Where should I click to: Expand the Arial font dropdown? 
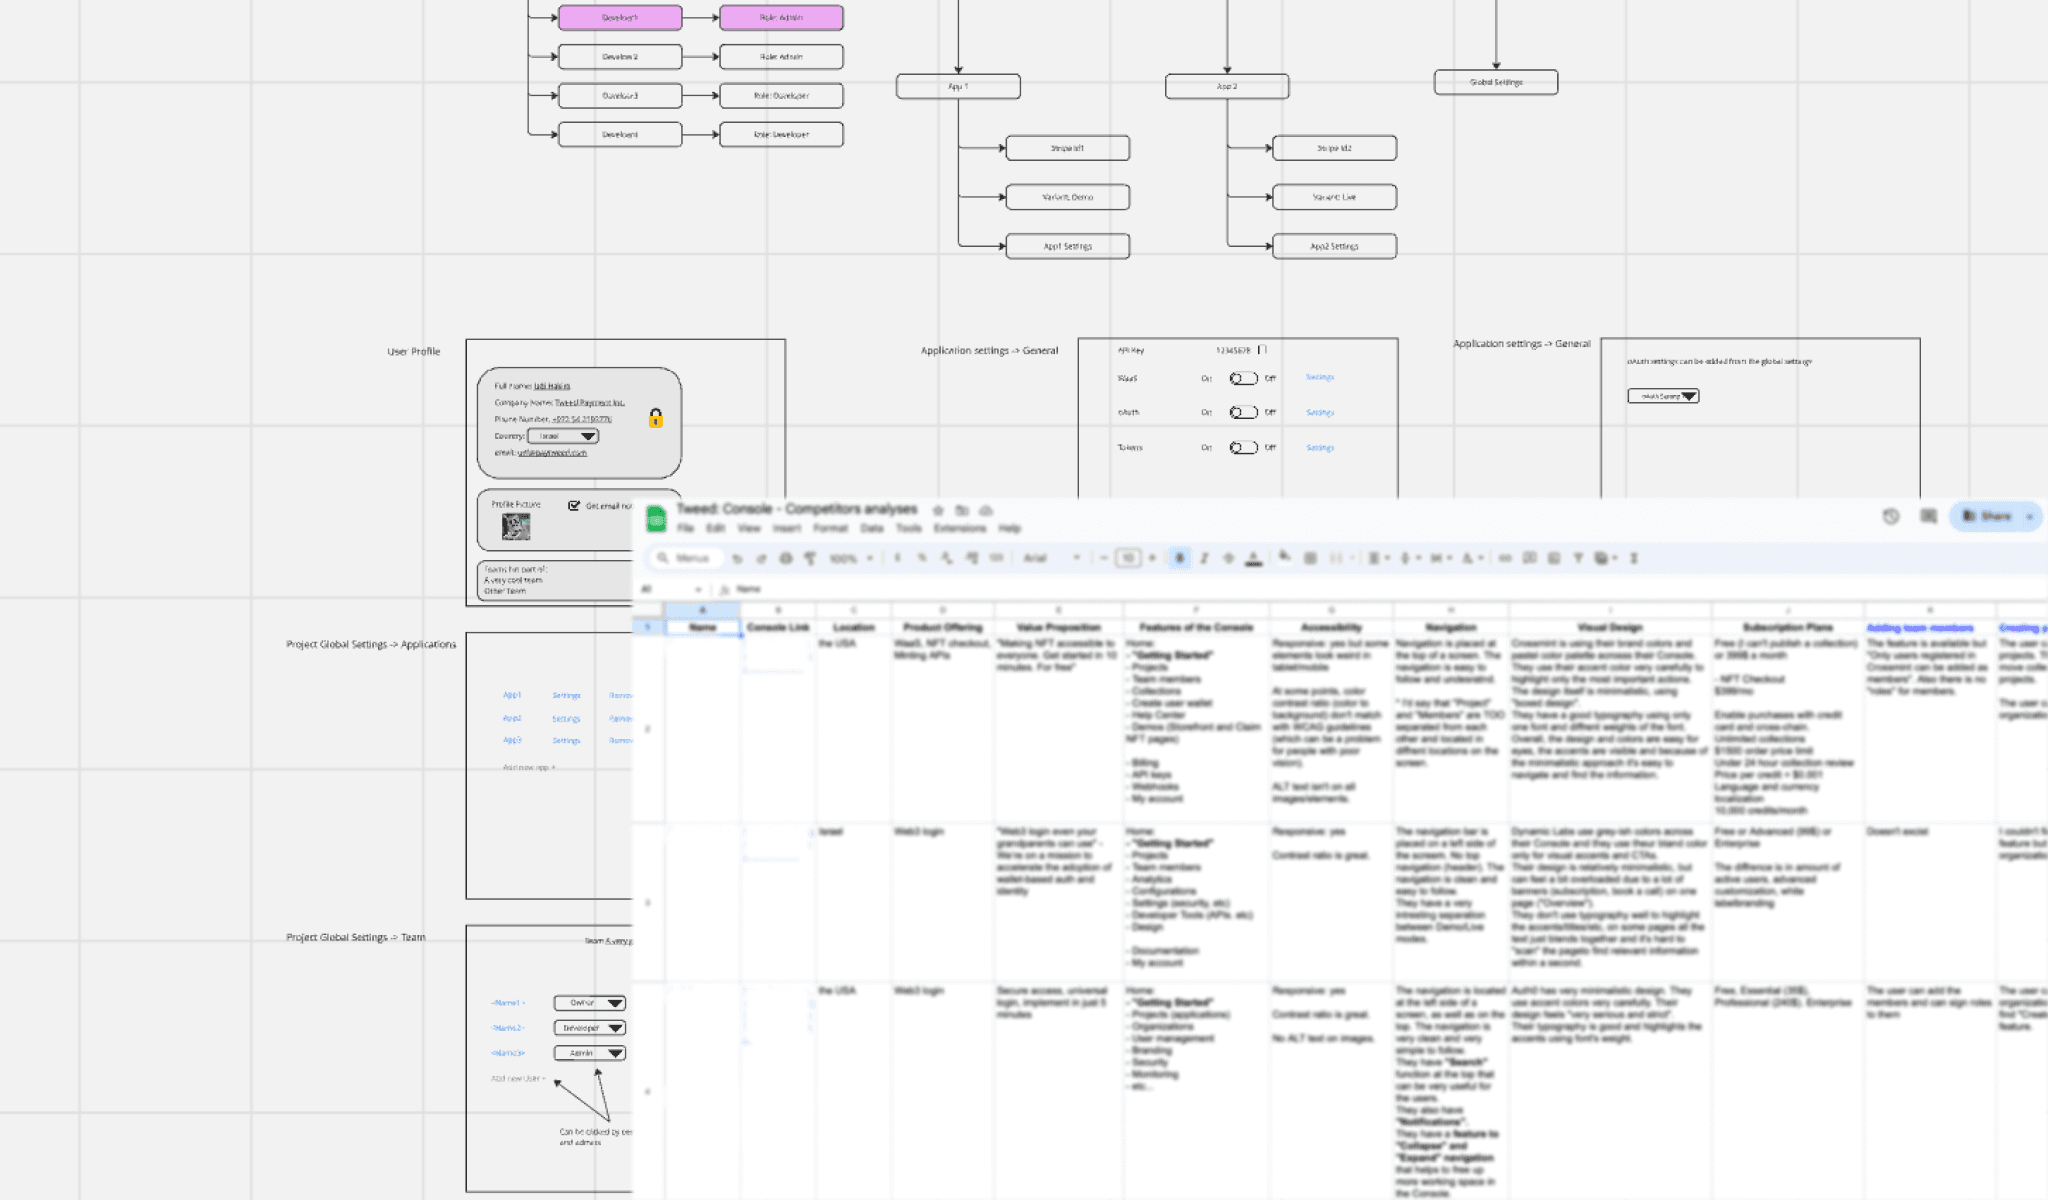(1052, 558)
